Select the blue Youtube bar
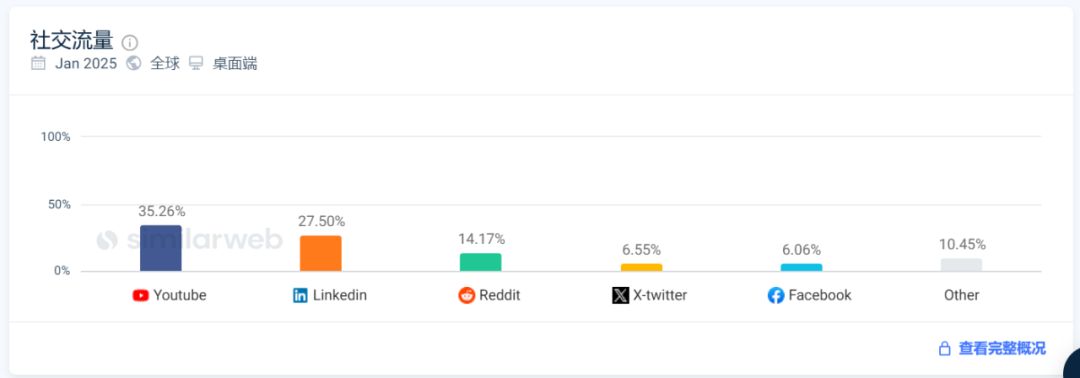Screen dimensions: 1080x378 160,248
